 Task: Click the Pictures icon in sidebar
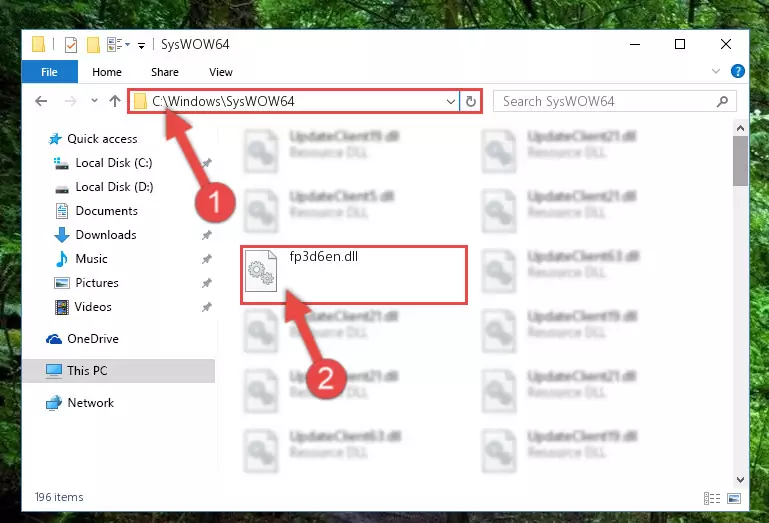(62, 283)
